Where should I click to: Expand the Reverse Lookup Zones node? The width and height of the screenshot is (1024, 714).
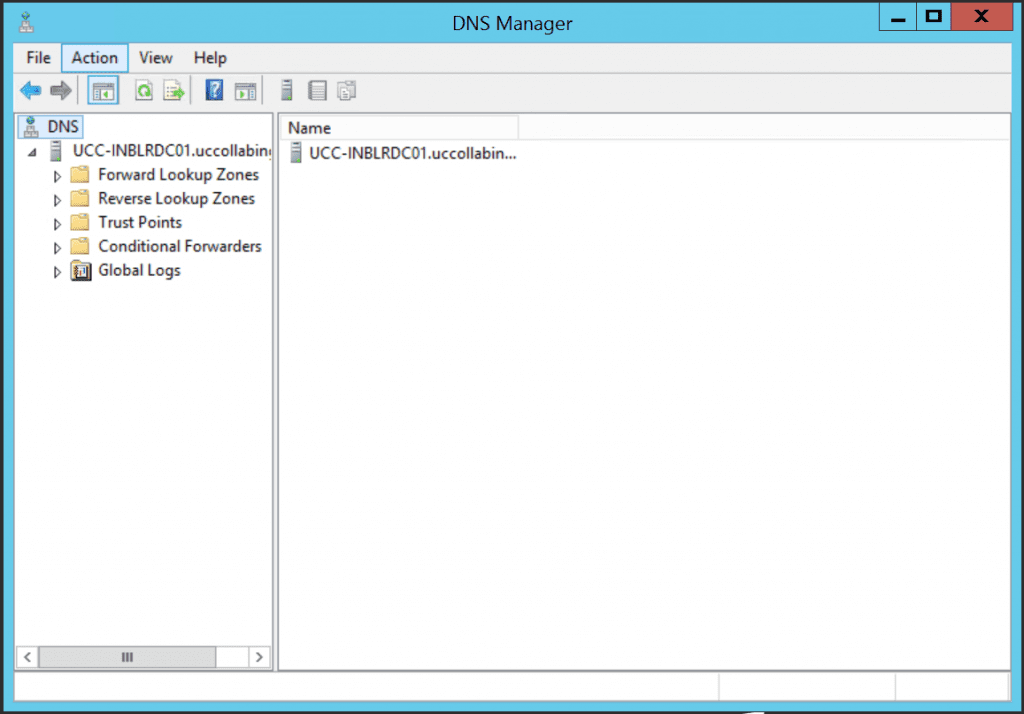[x=57, y=198]
